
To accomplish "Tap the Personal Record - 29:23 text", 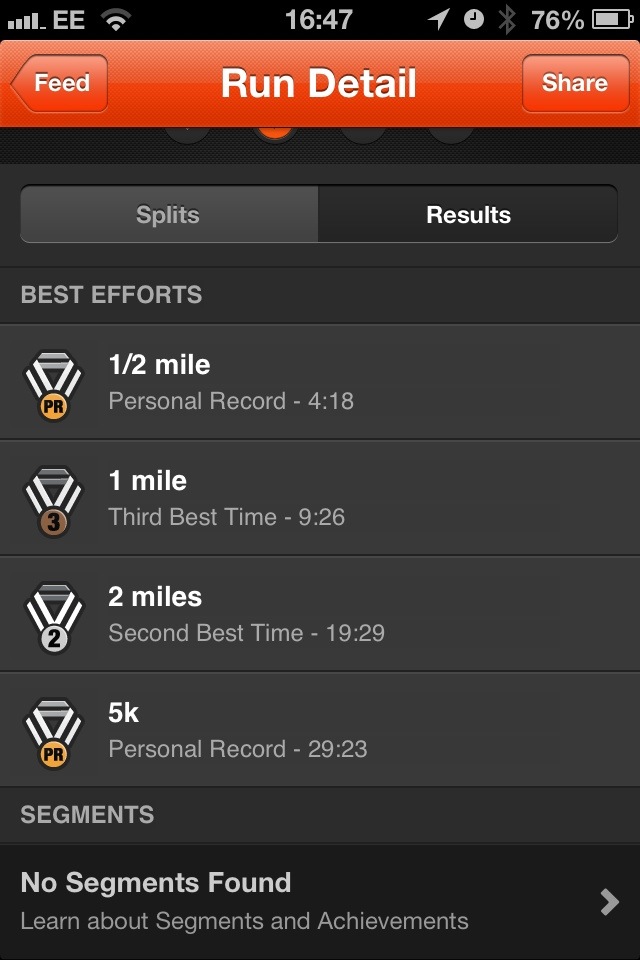I will point(237,749).
